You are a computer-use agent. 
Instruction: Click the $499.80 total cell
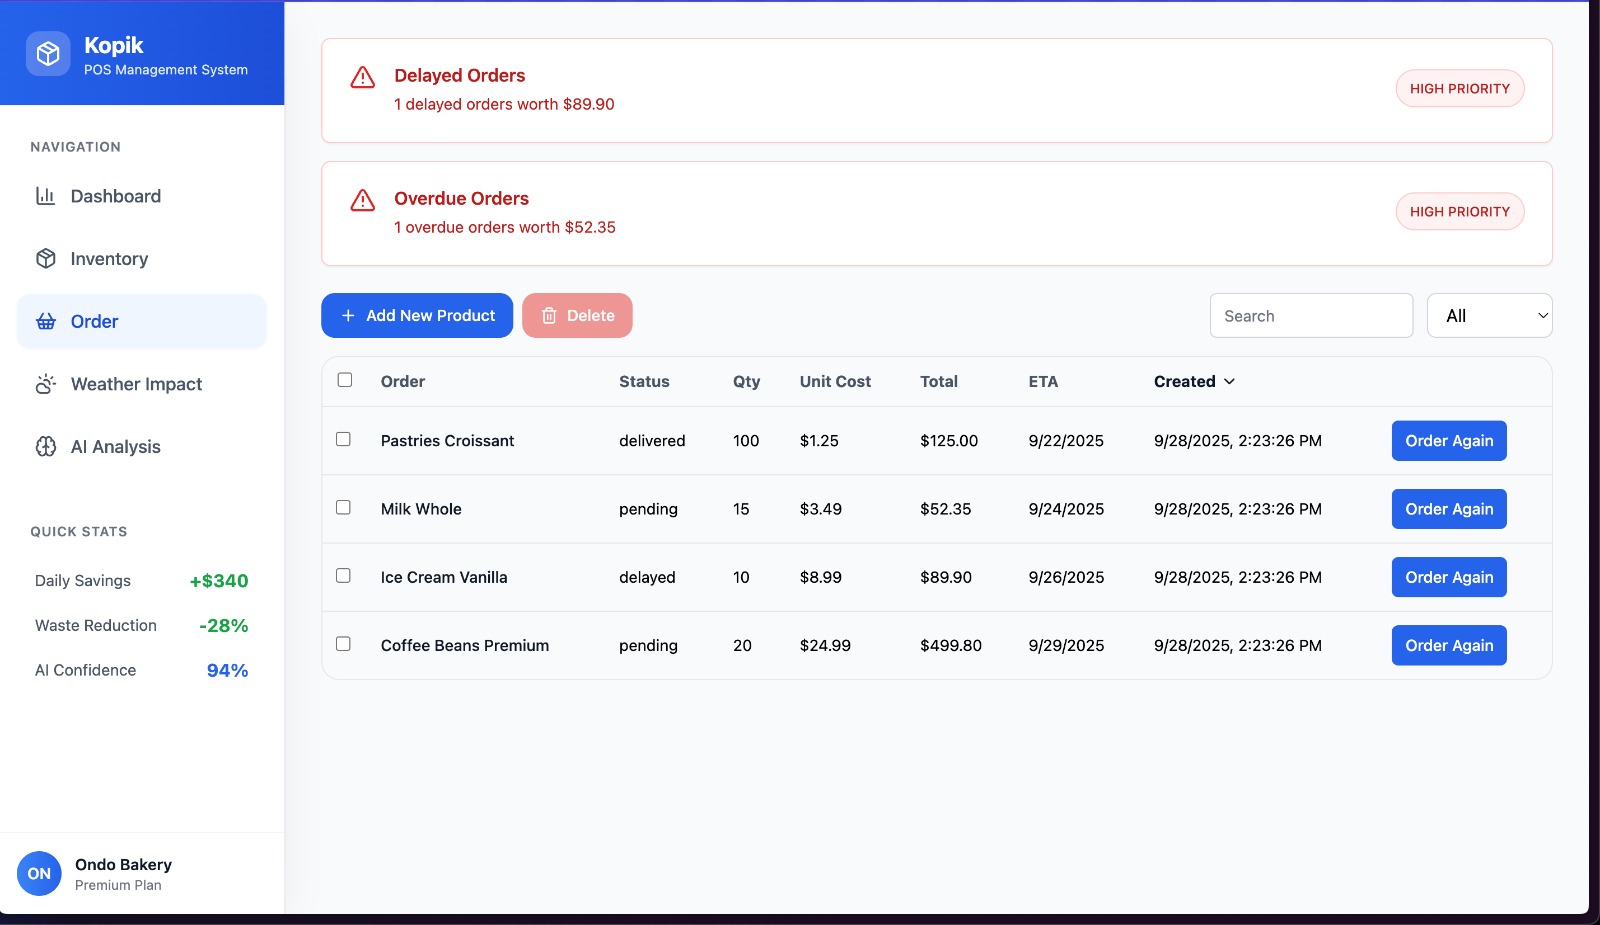click(x=951, y=645)
